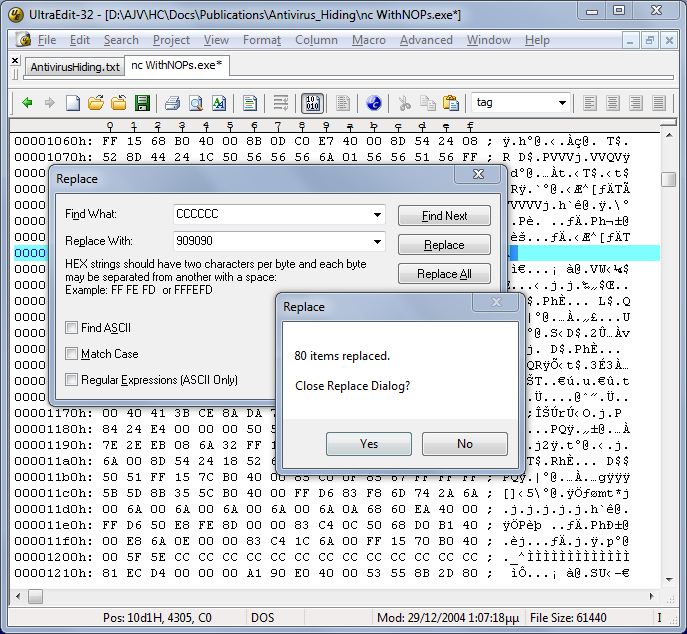Click the greyed column mode page icon
The width and height of the screenshot is (687, 634).
343,103
